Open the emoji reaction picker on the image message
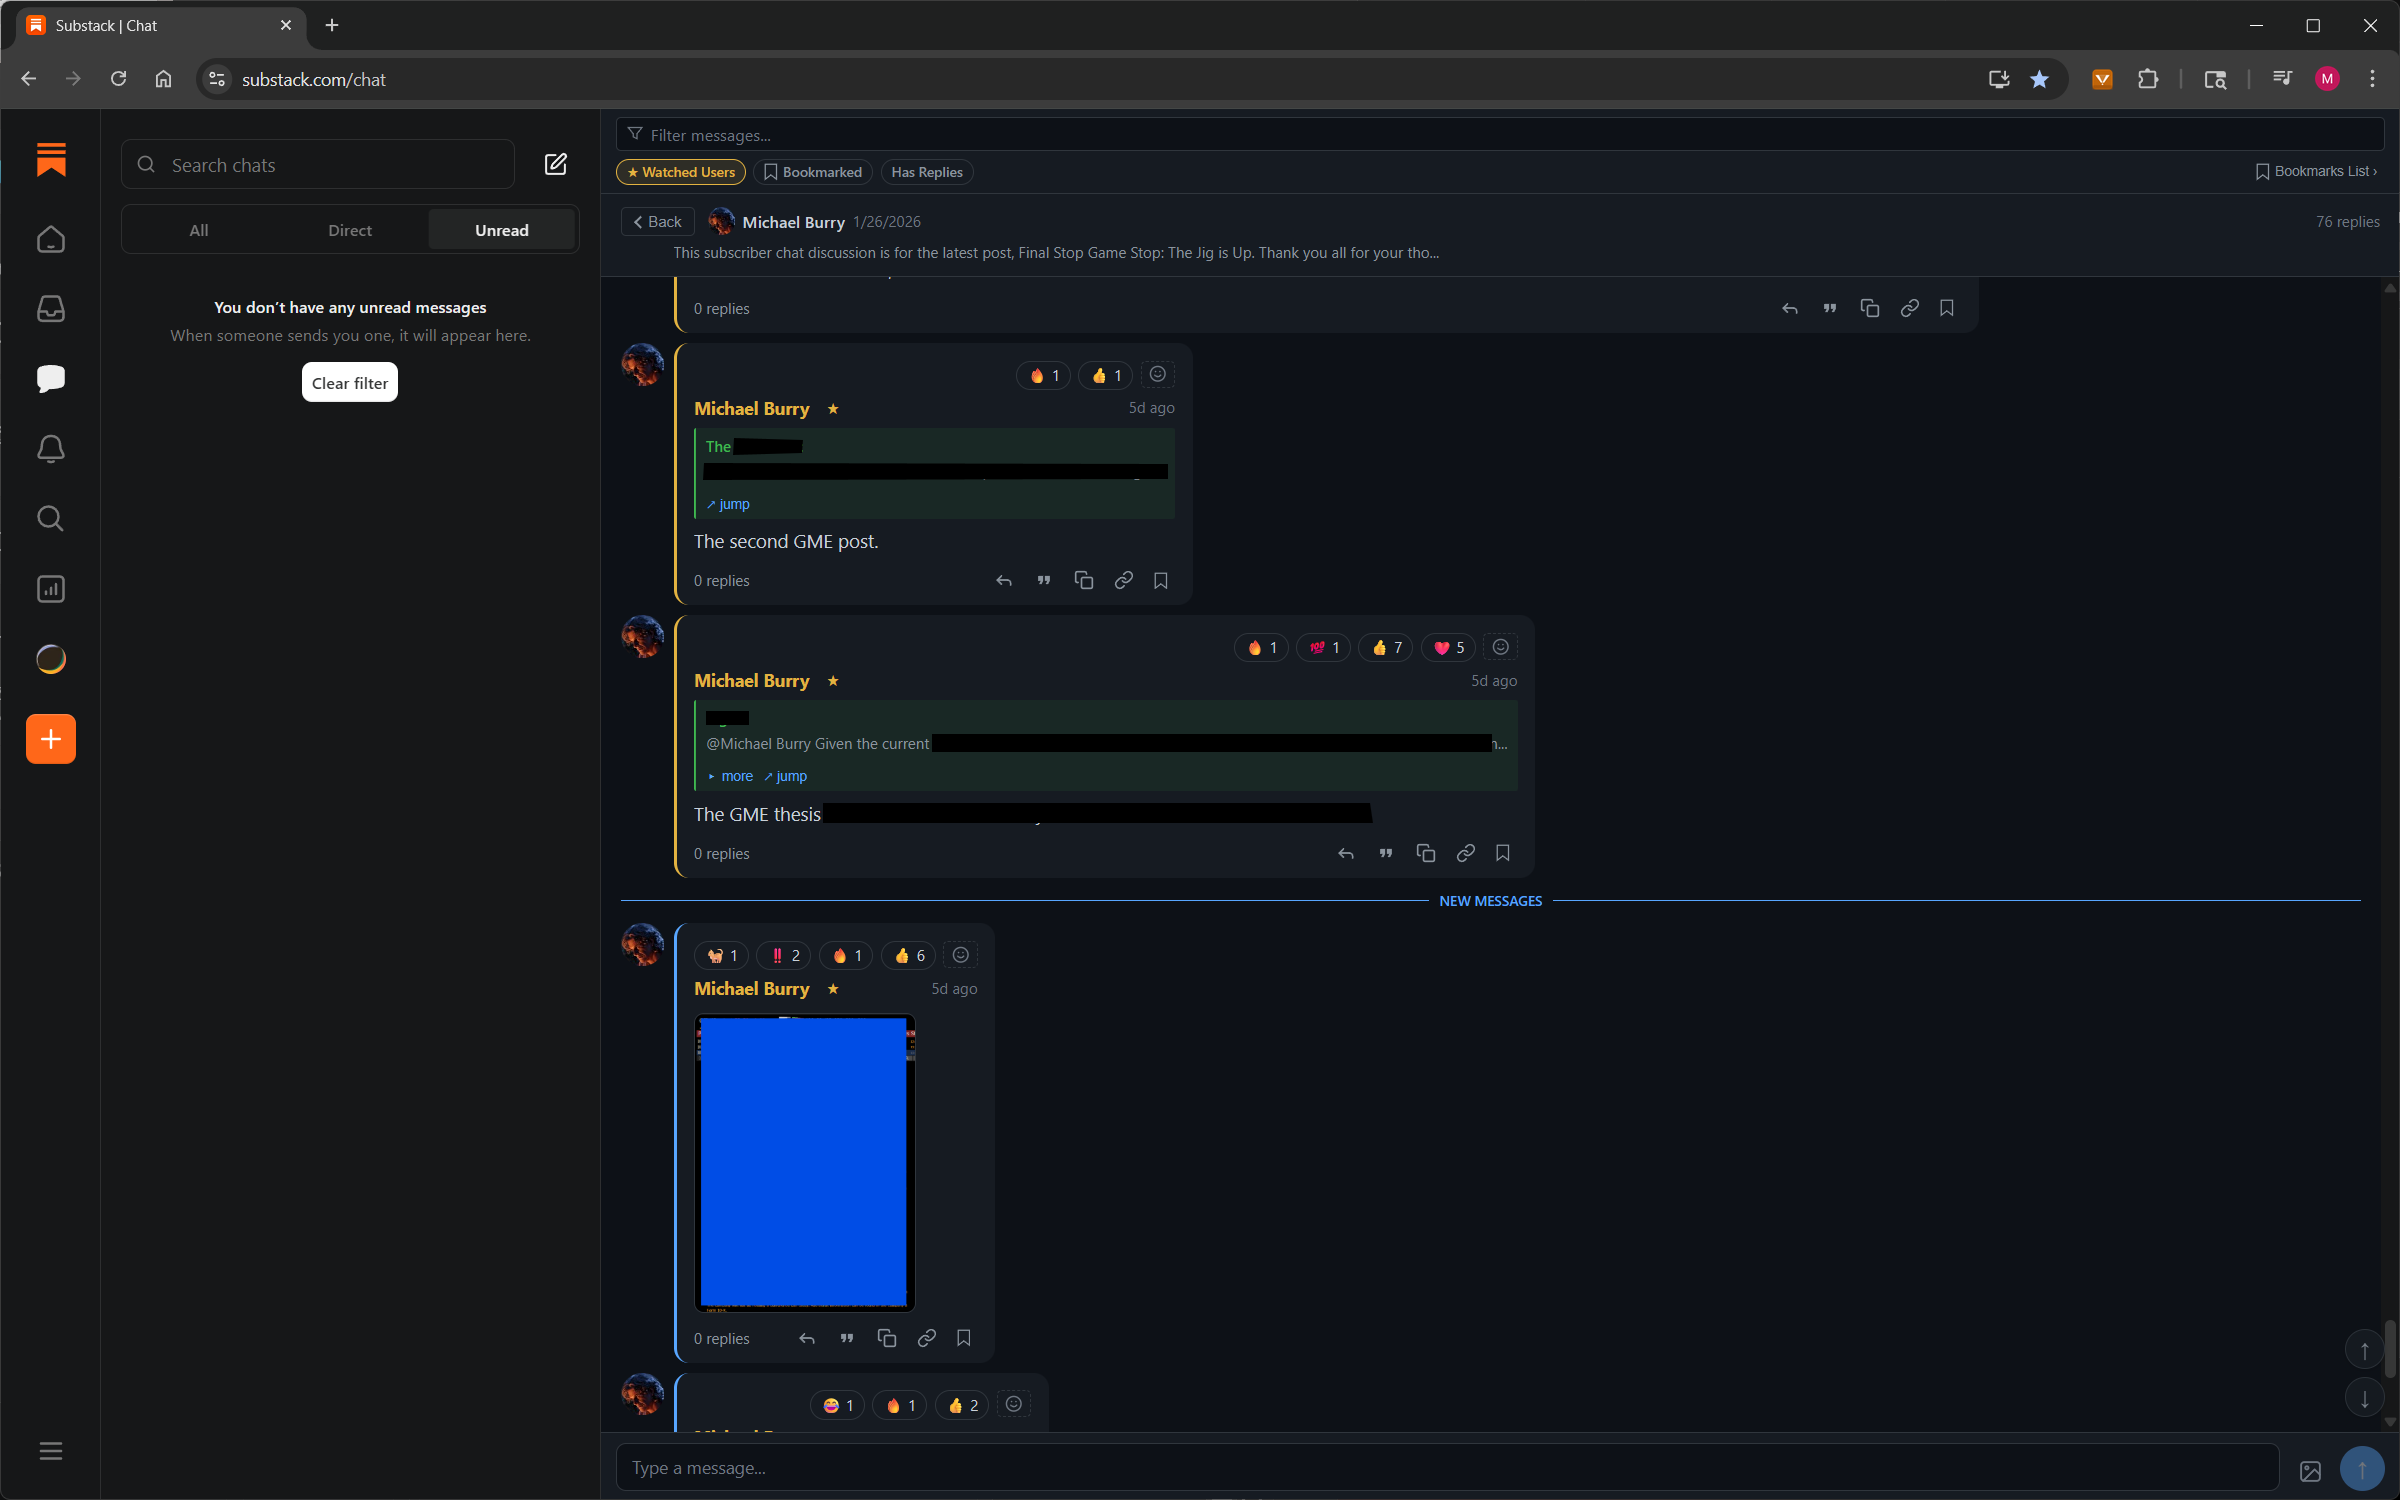This screenshot has height=1500, width=2400. coord(959,955)
